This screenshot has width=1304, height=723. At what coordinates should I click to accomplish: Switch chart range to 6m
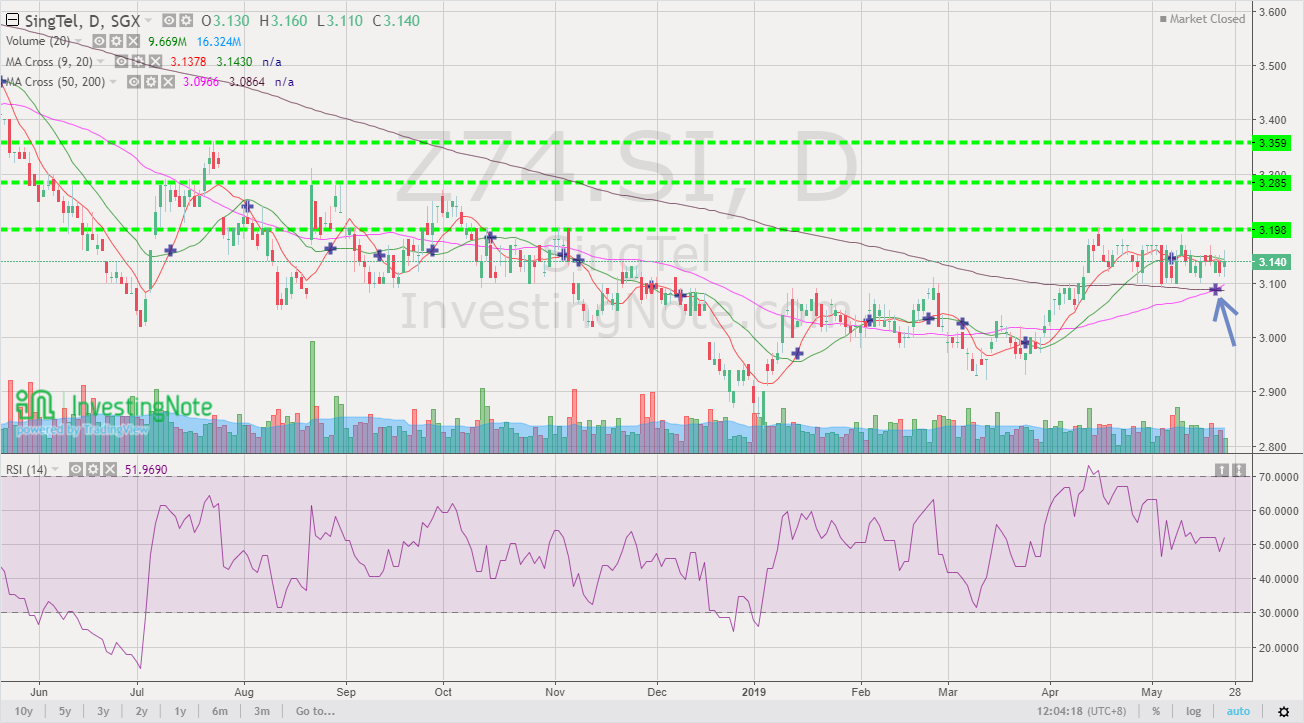[x=220, y=711]
